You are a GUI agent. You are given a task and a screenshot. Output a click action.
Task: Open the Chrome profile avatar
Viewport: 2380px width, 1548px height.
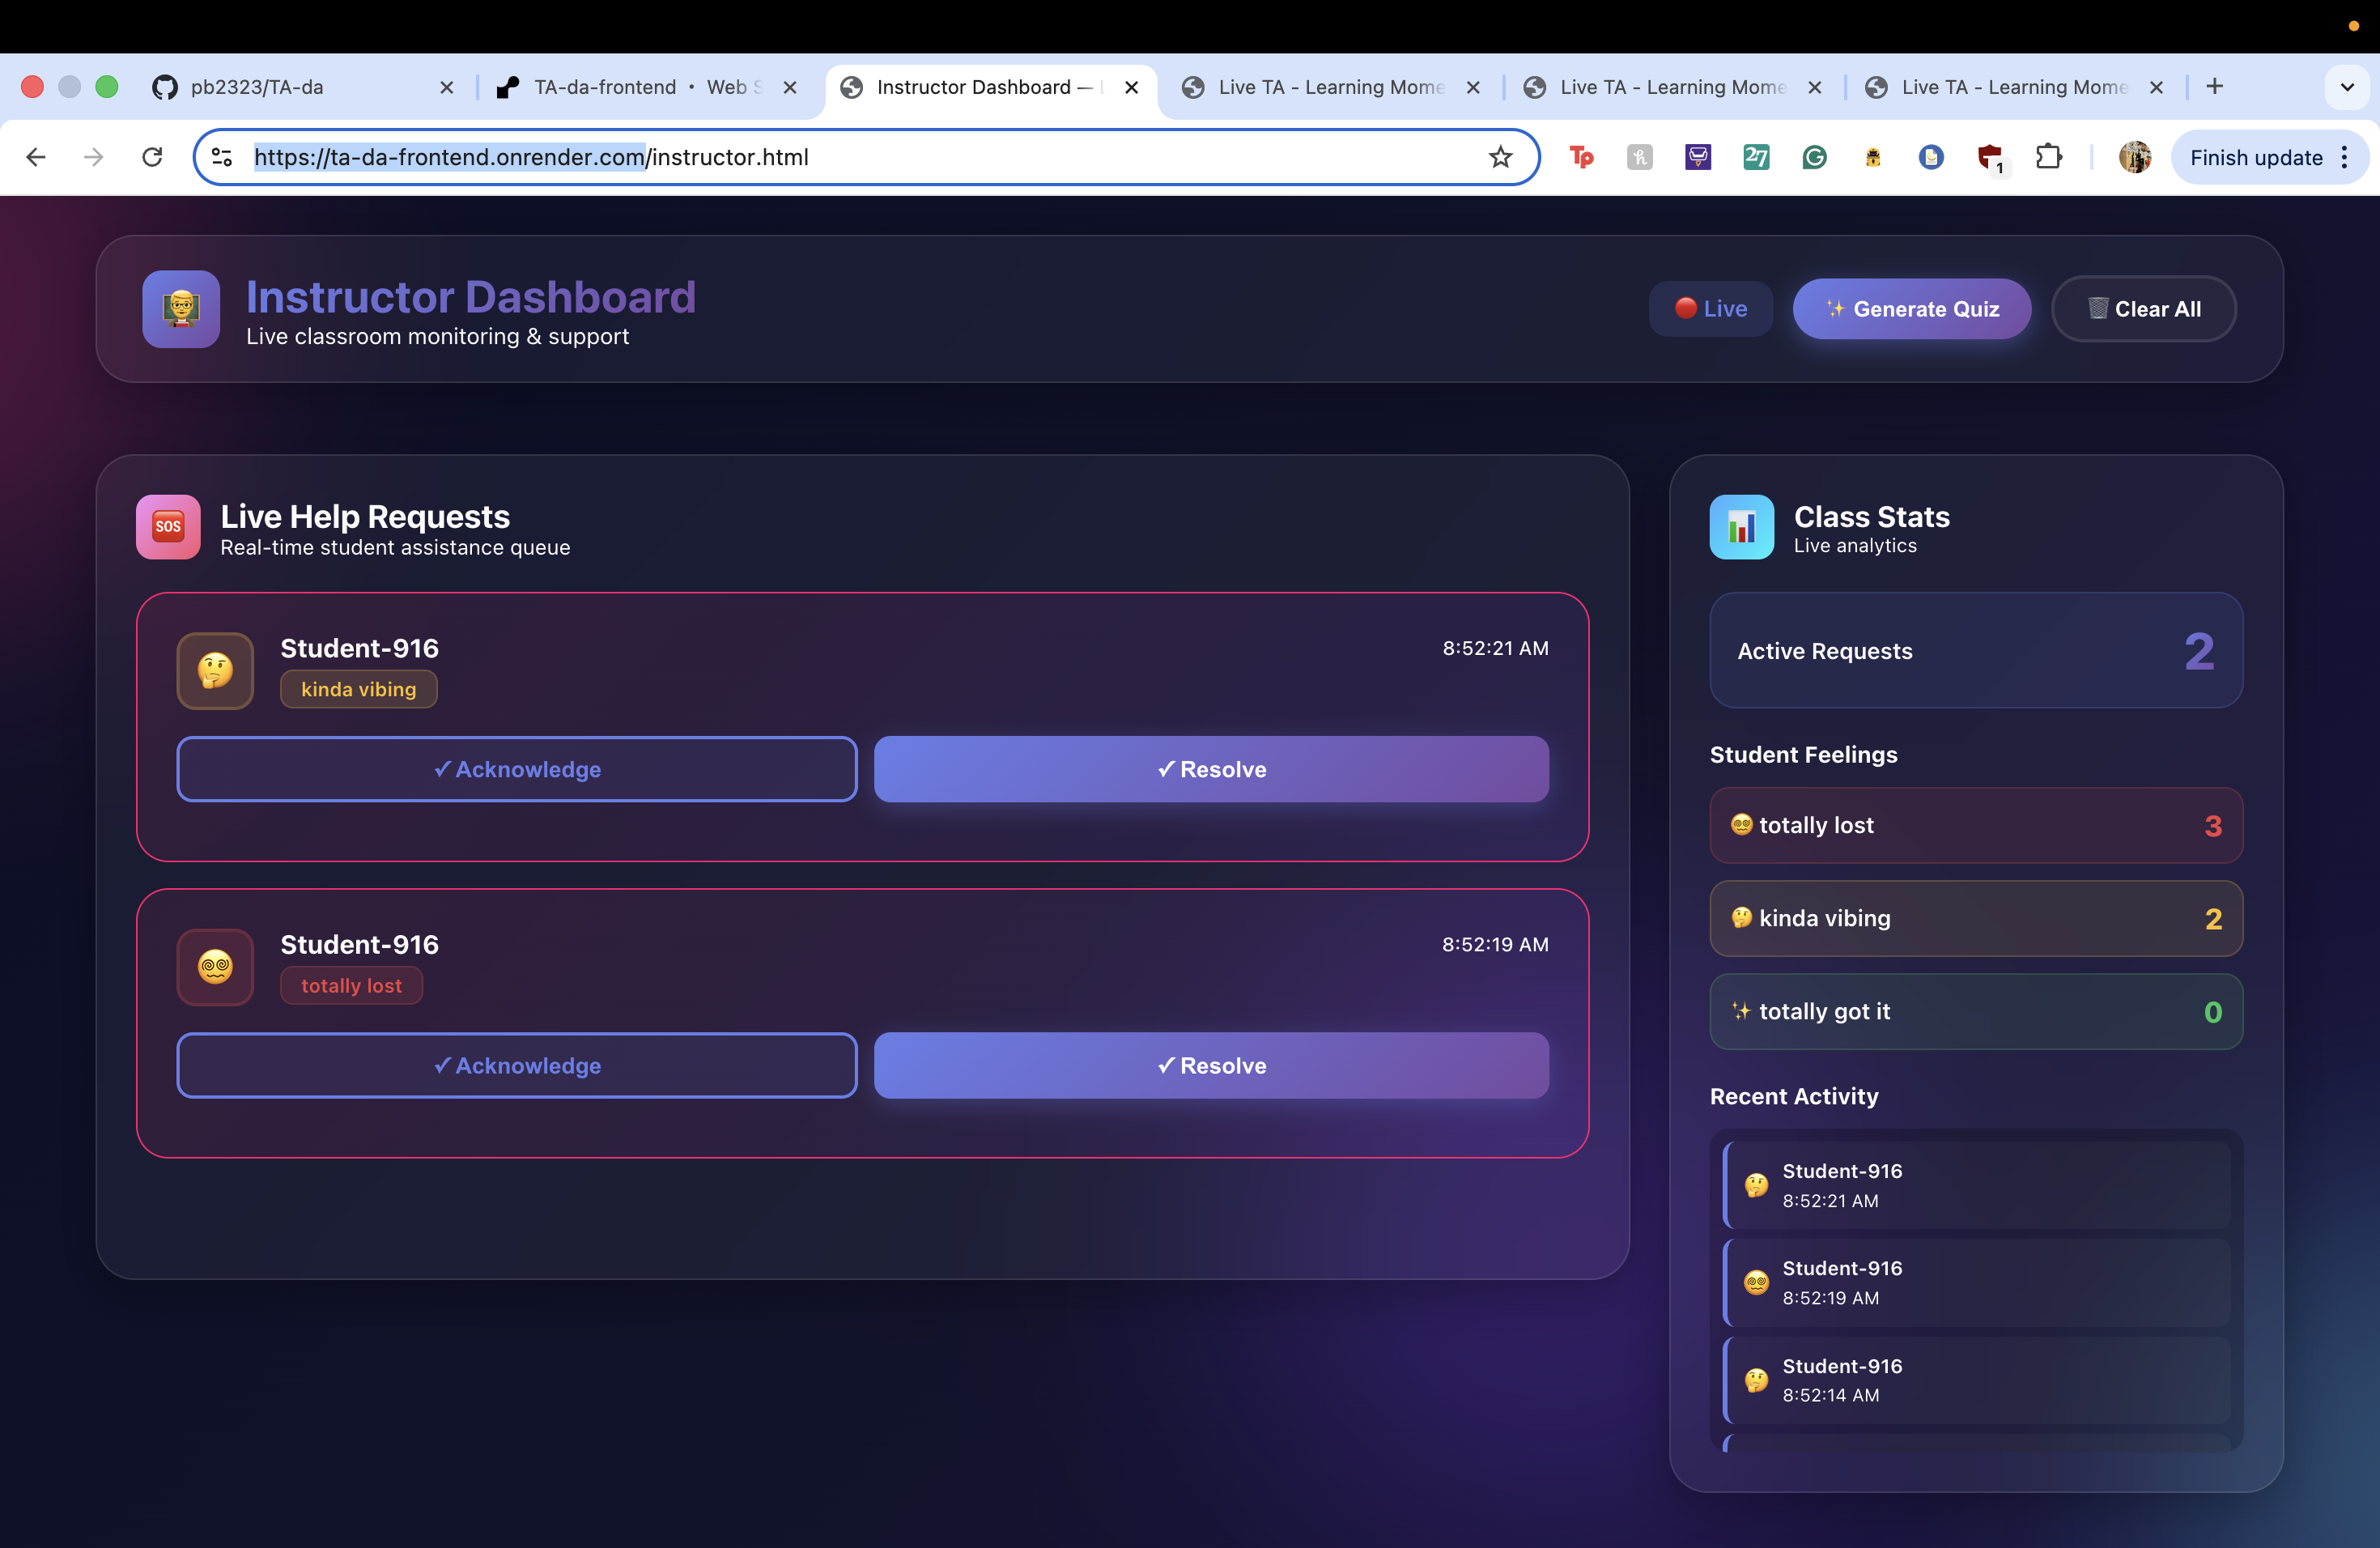[2134, 157]
